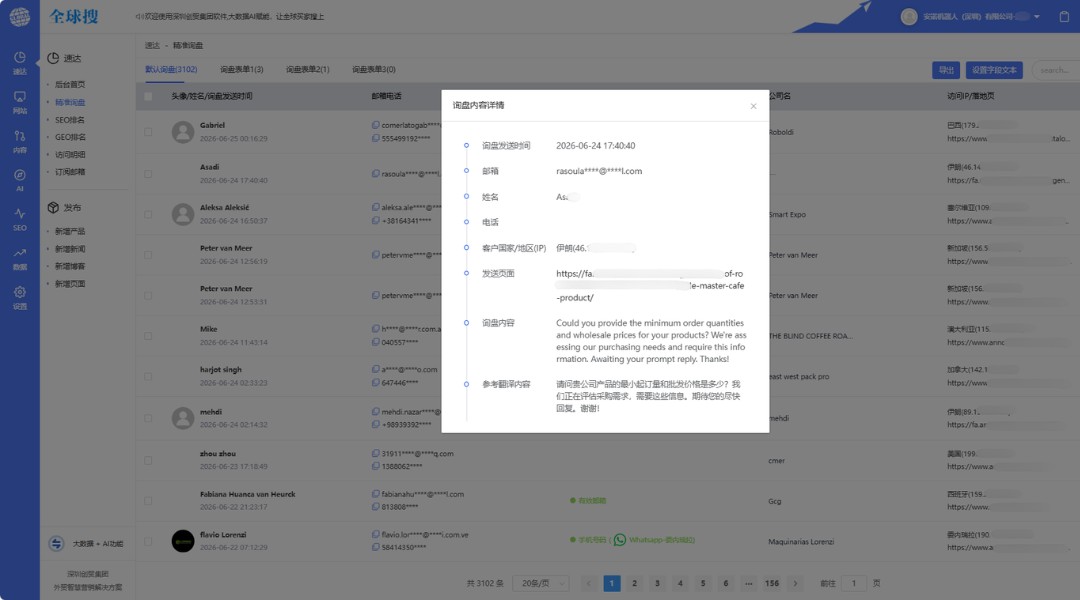This screenshot has height=600, width=1080.
Task: Tick the checkbox for the mehdi row
Action: [x=148, y=418]
